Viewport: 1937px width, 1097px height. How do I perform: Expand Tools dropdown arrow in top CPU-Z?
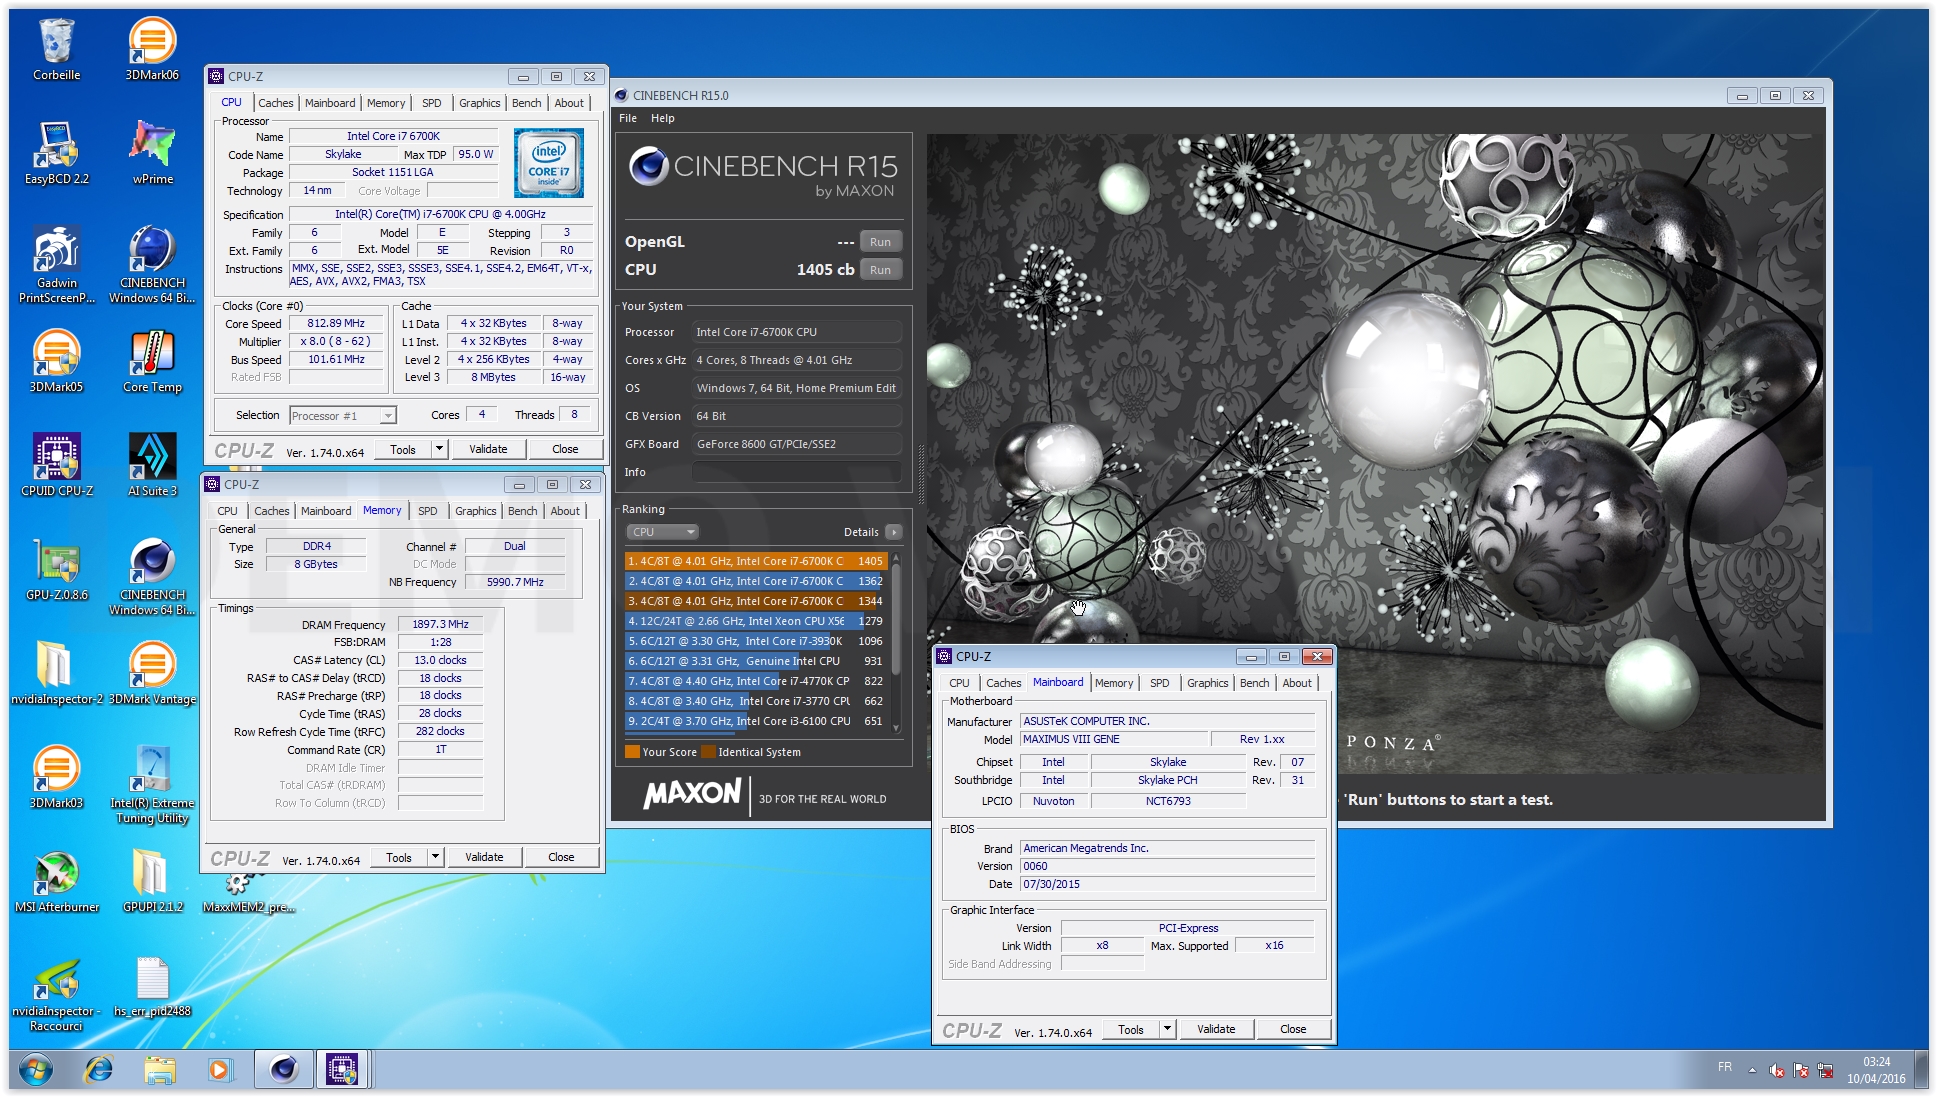click(439, 449)
